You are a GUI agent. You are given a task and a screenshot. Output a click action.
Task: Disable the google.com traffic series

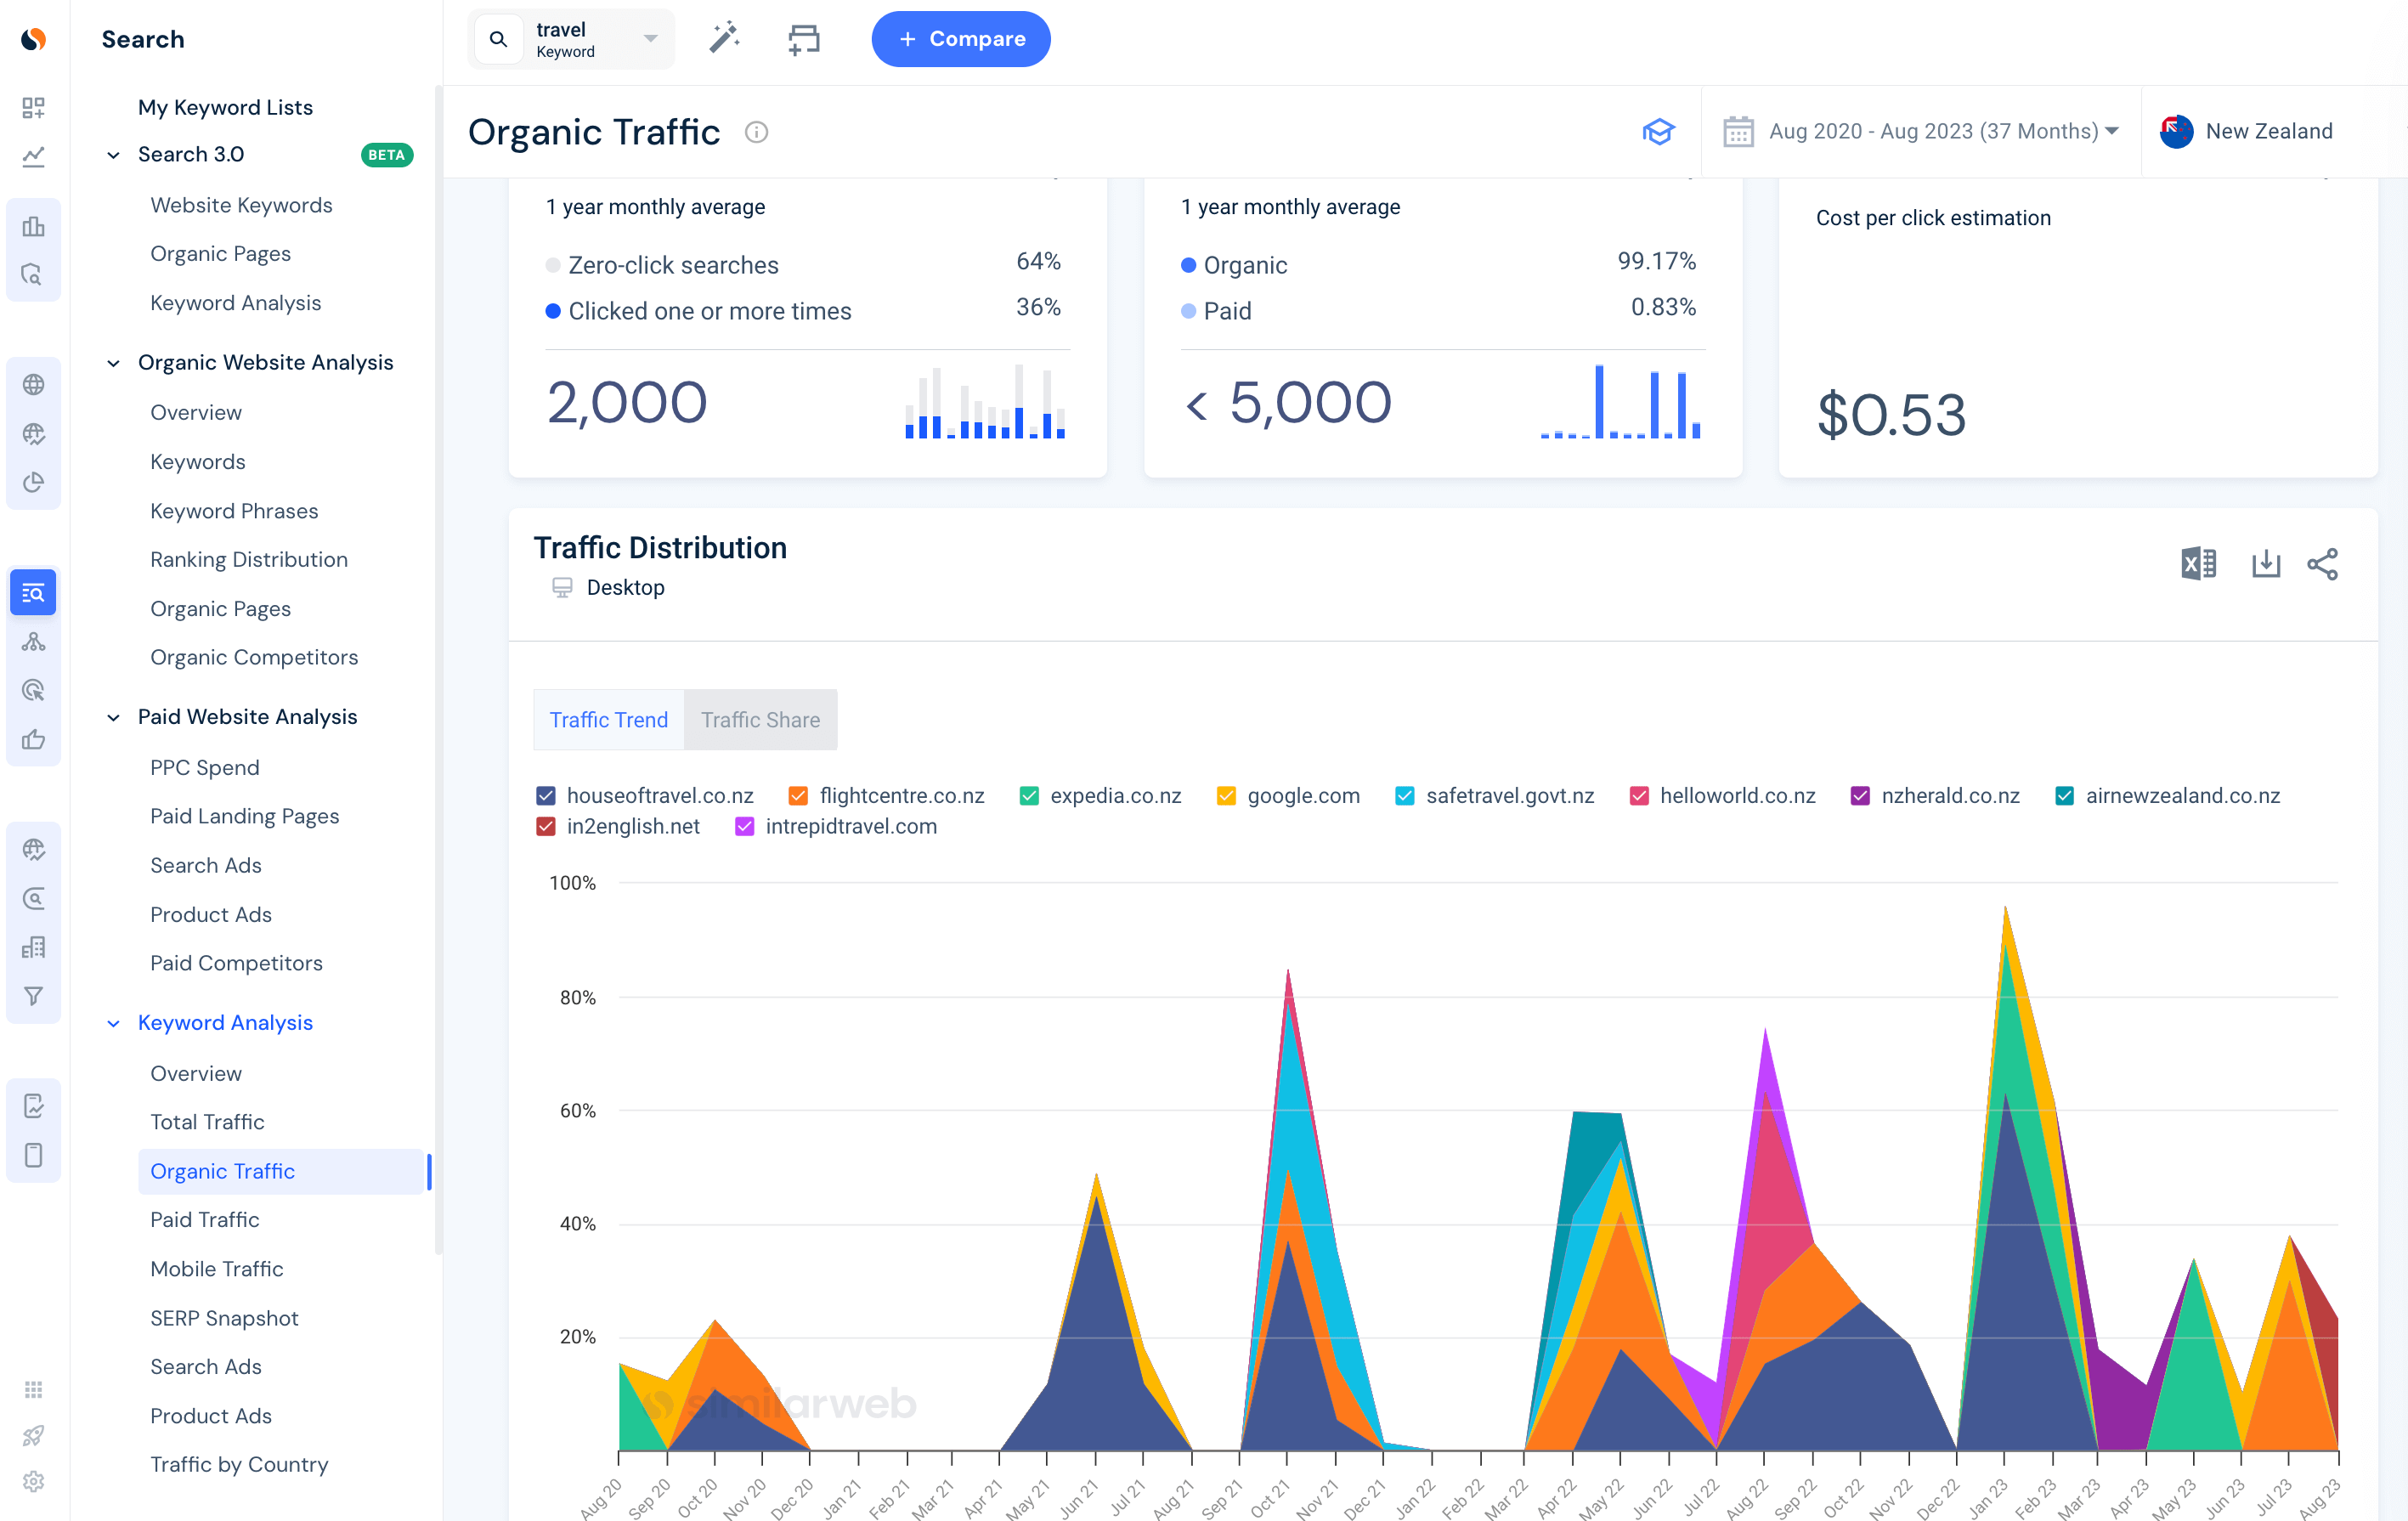click(1225, 795)
